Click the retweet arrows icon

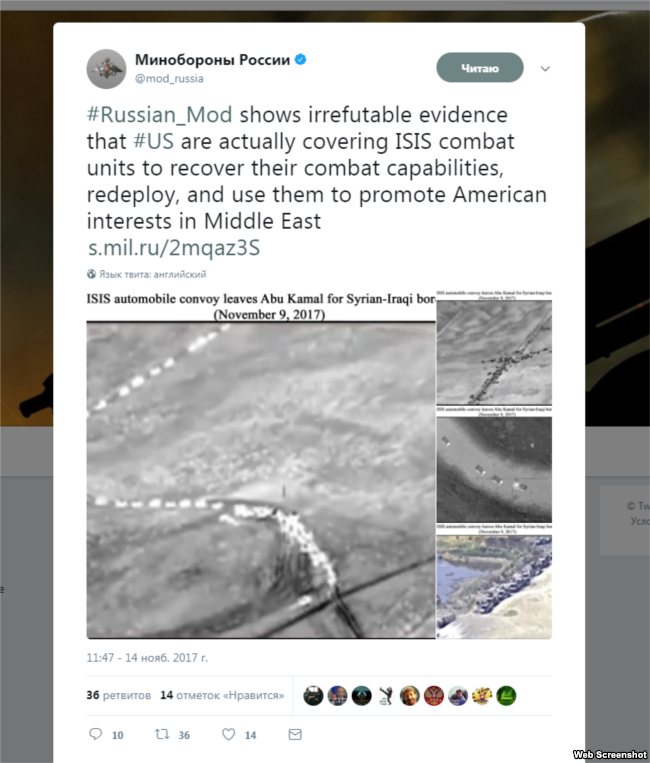coord(162,734)
